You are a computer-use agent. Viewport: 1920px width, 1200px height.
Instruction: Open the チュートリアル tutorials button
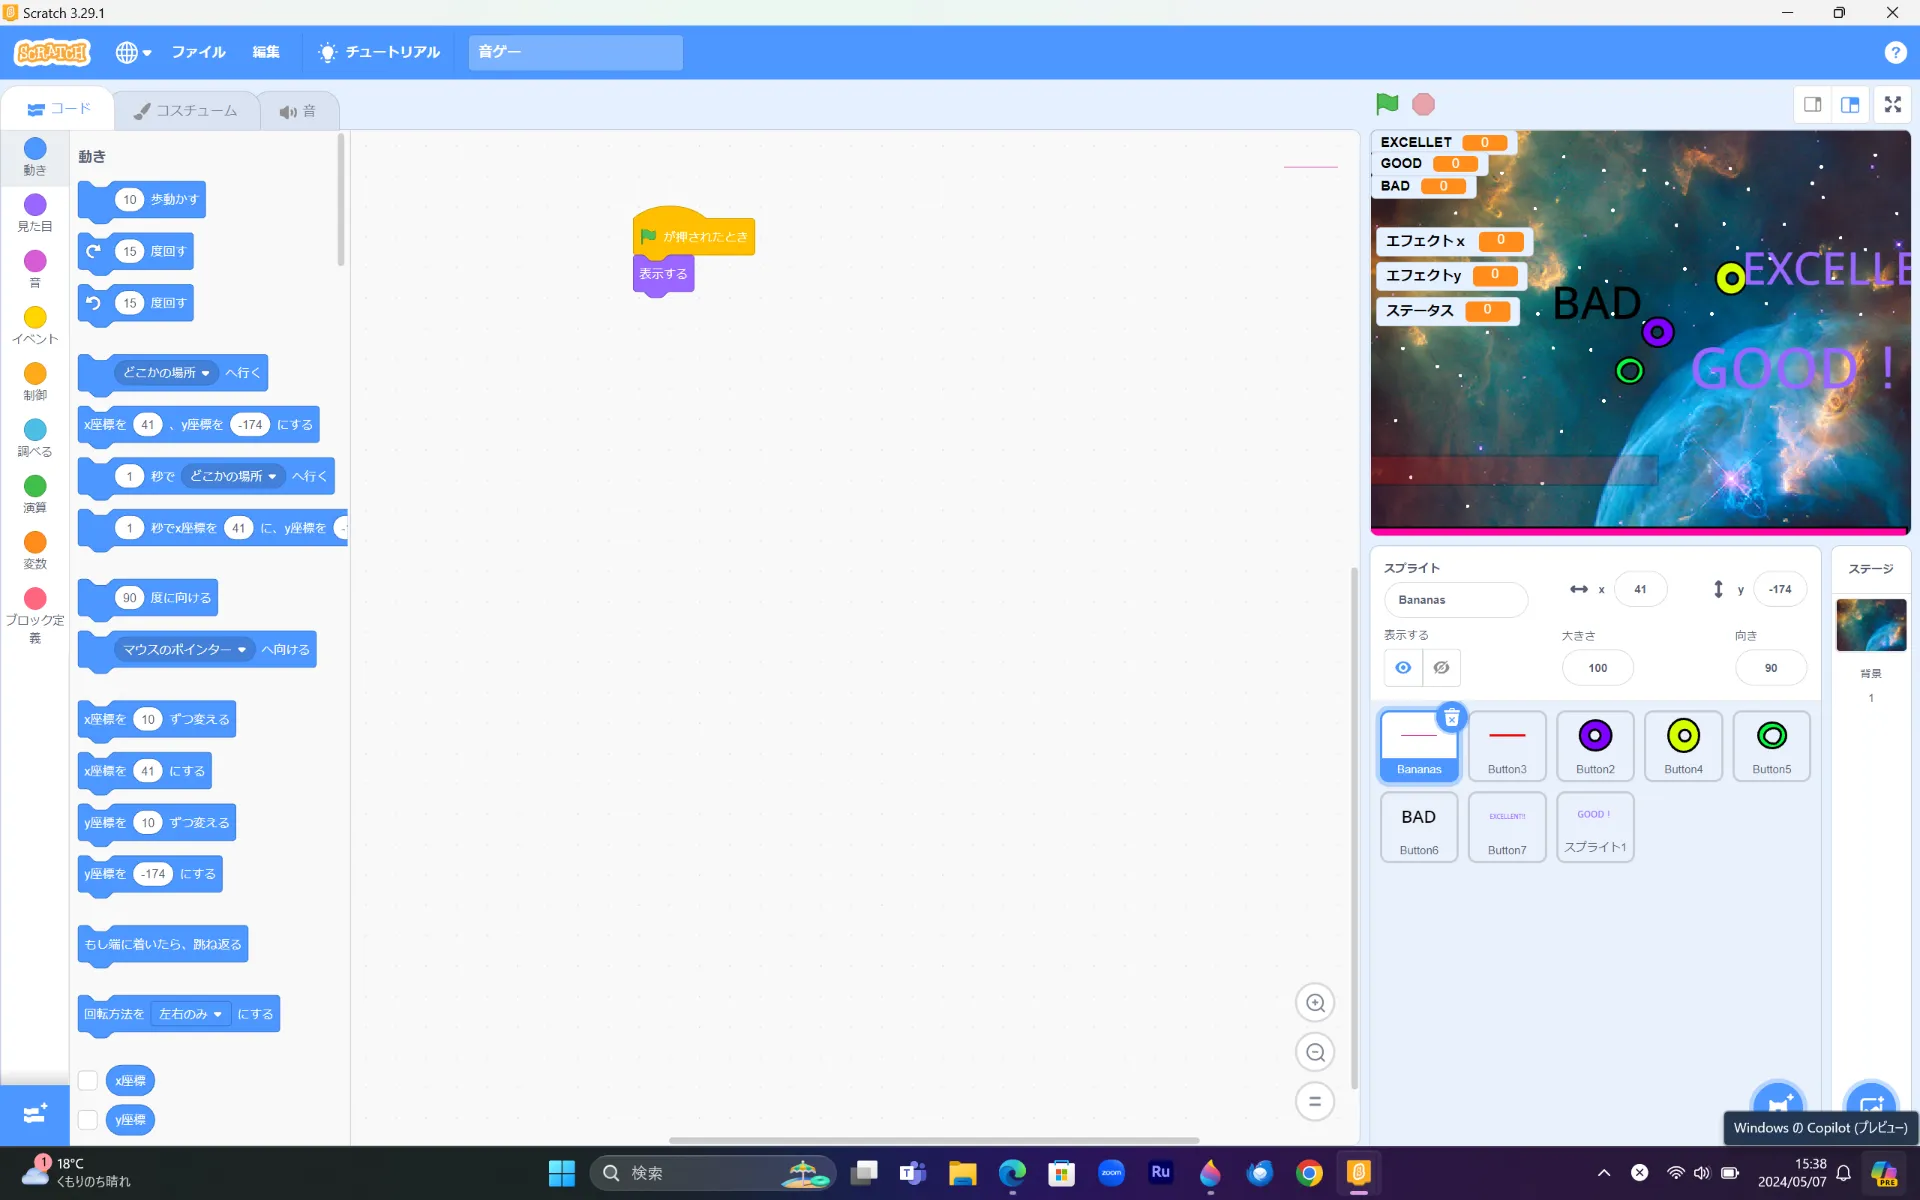[x=379, y=52]
